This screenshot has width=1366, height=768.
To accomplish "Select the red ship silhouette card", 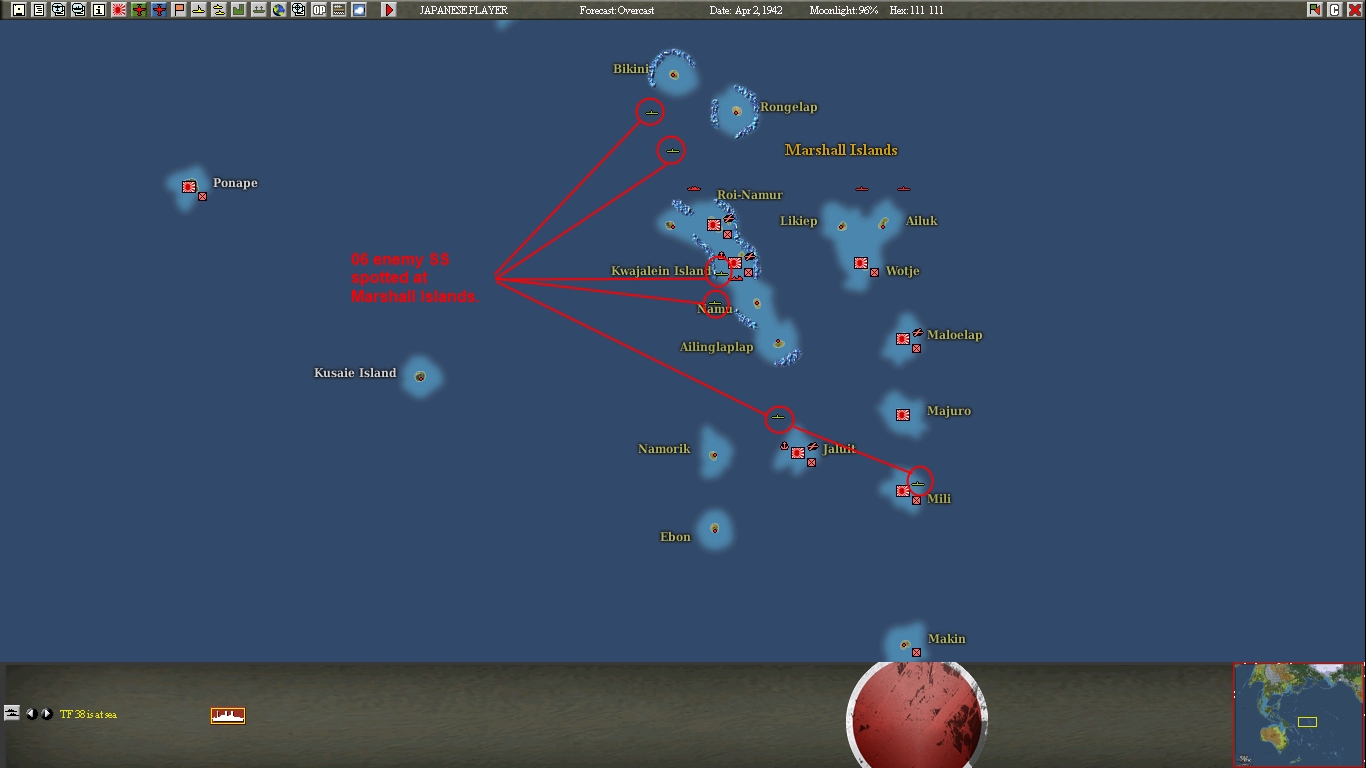I will pyautogui.click(x=228, y=715).
